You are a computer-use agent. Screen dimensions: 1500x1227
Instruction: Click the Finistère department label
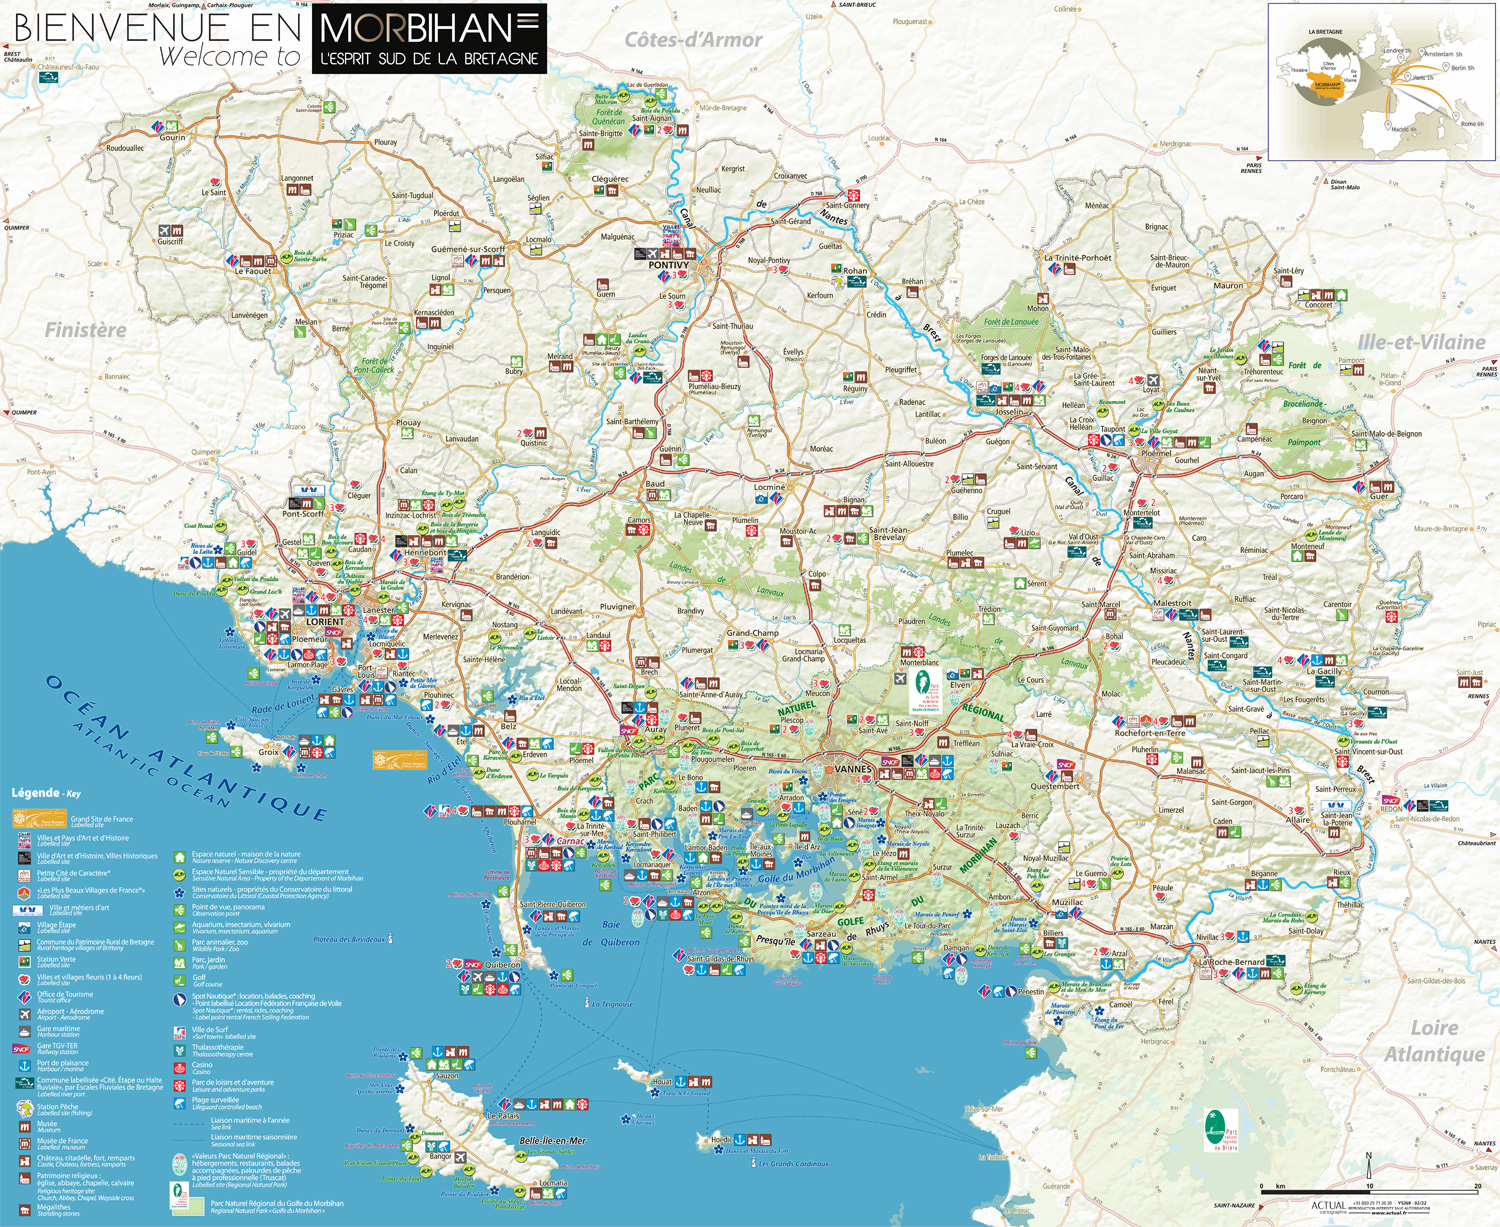(x=86, y=330)
